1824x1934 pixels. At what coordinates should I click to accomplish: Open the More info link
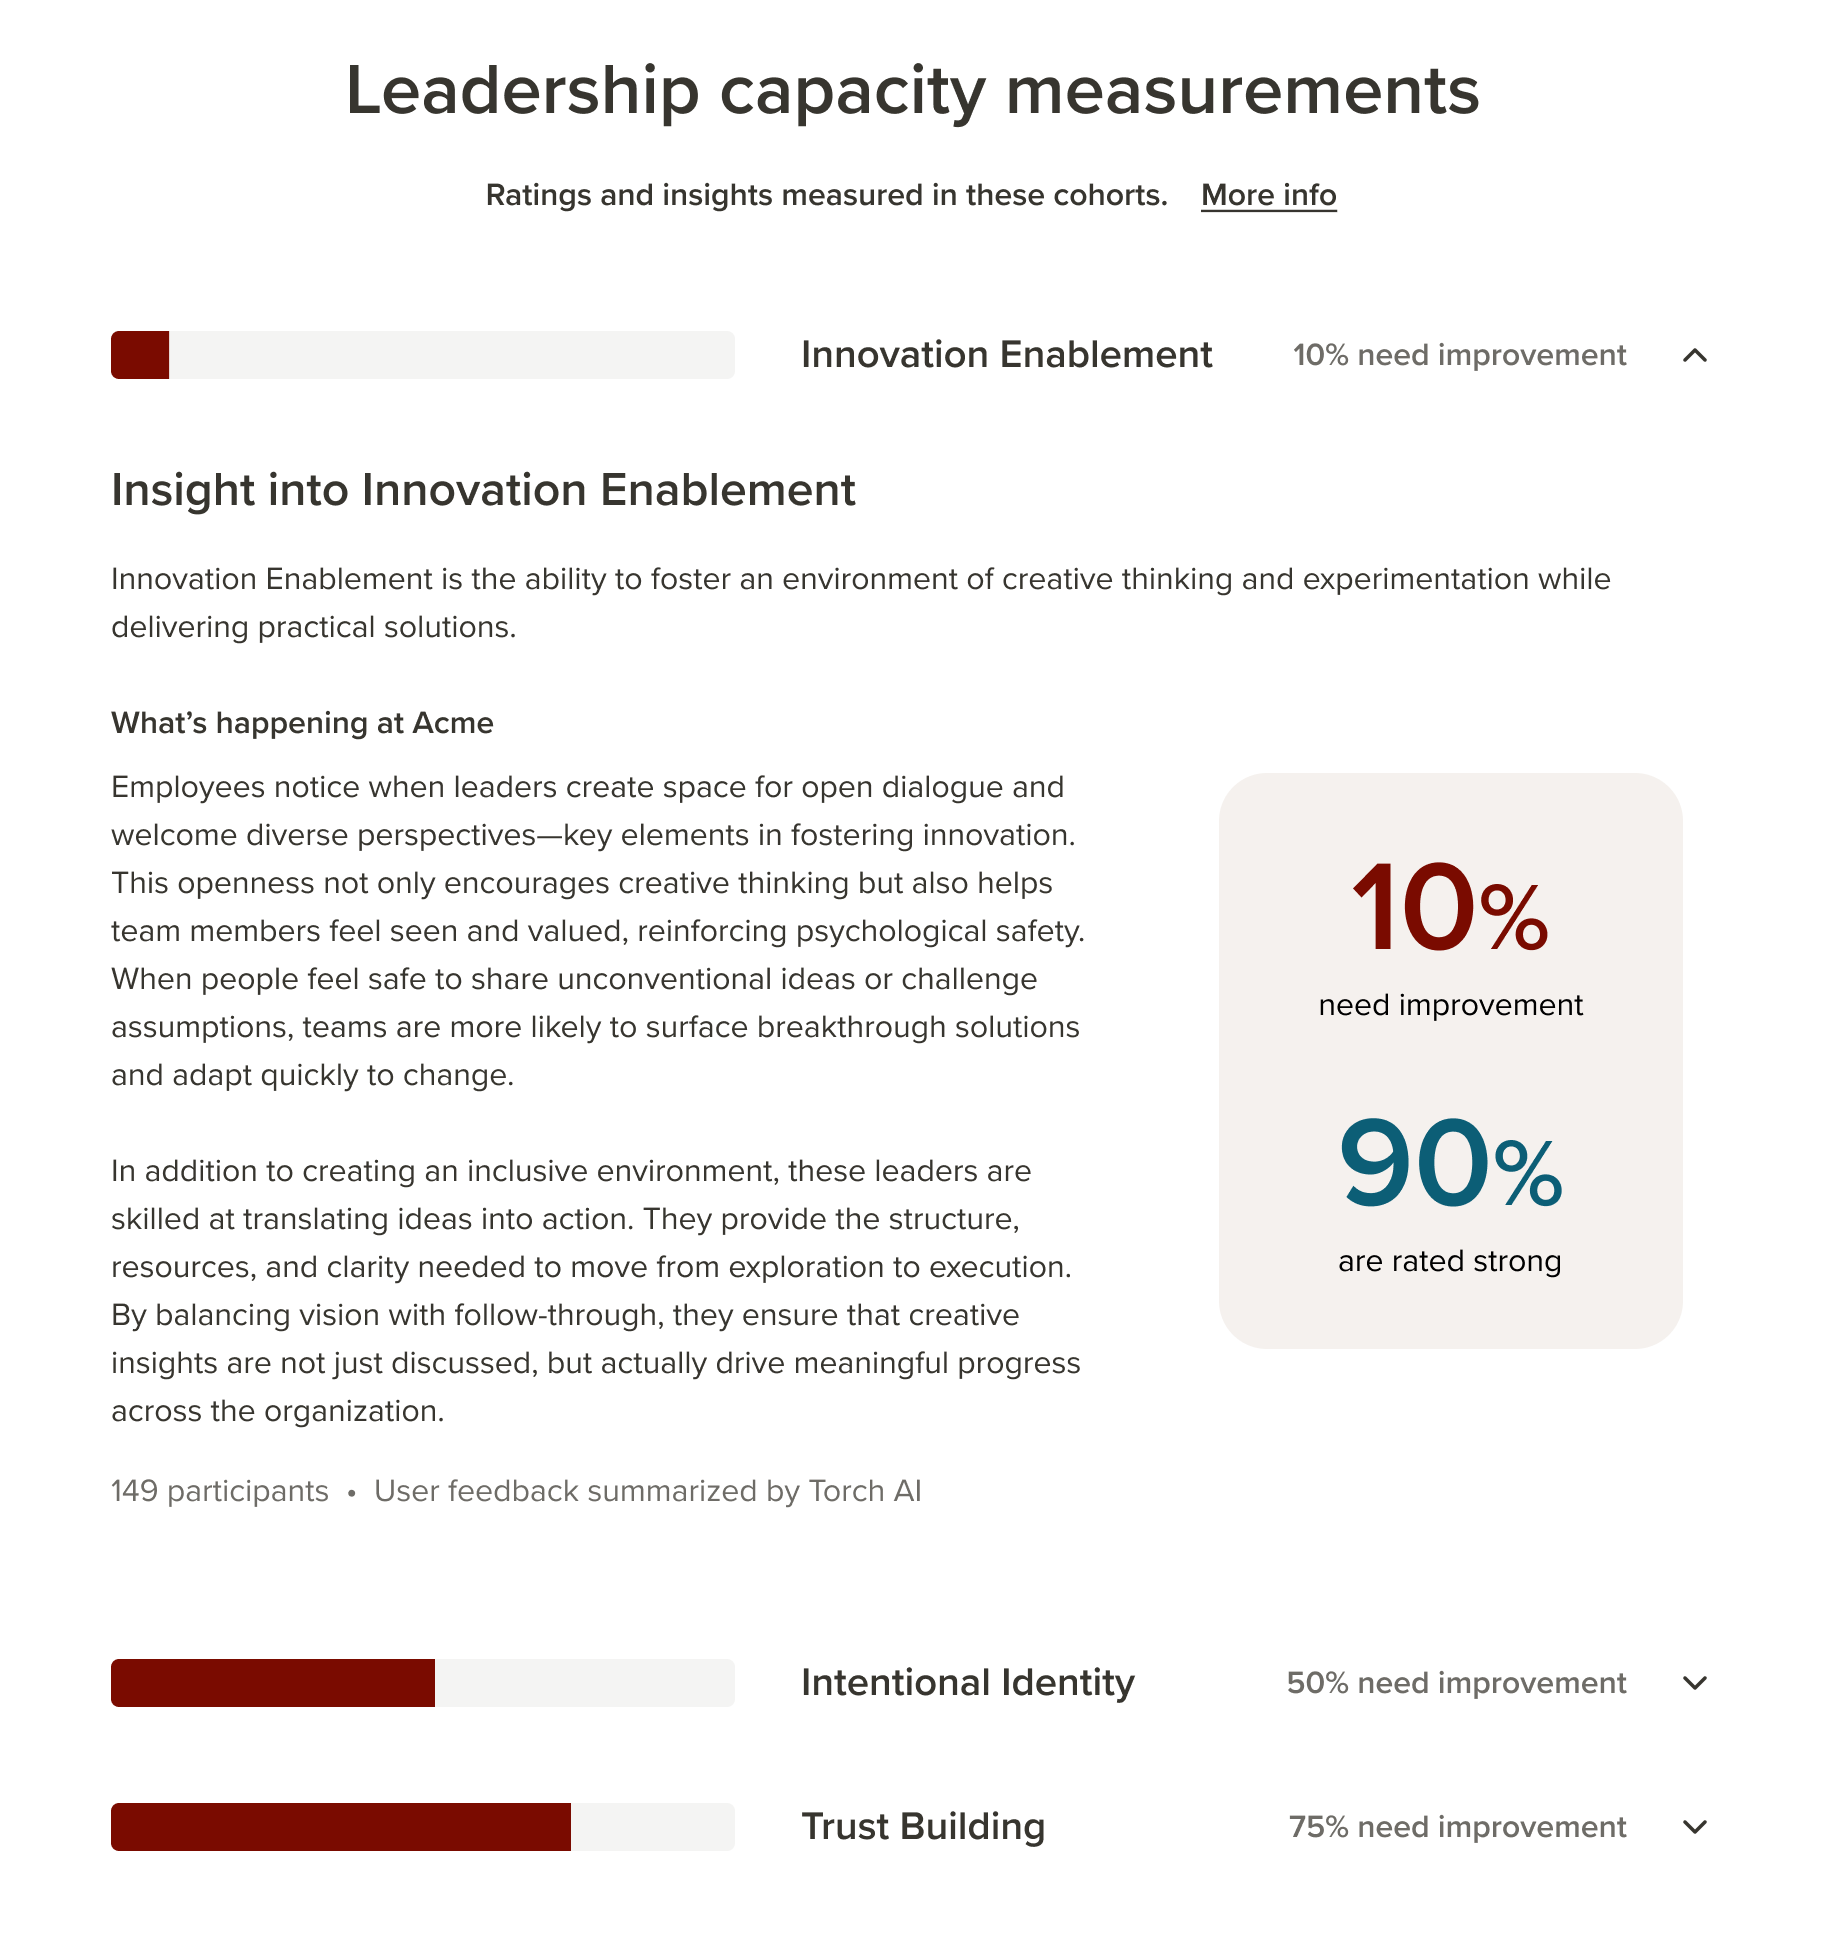coord(1268,195)
